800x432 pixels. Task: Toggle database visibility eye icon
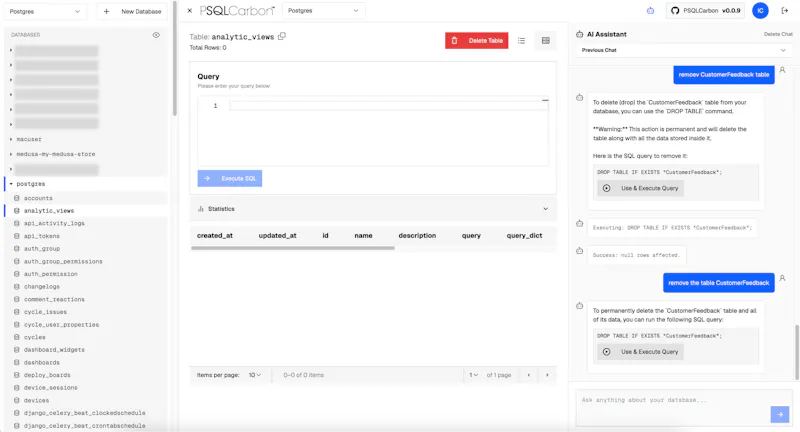(x=156, y=35)
